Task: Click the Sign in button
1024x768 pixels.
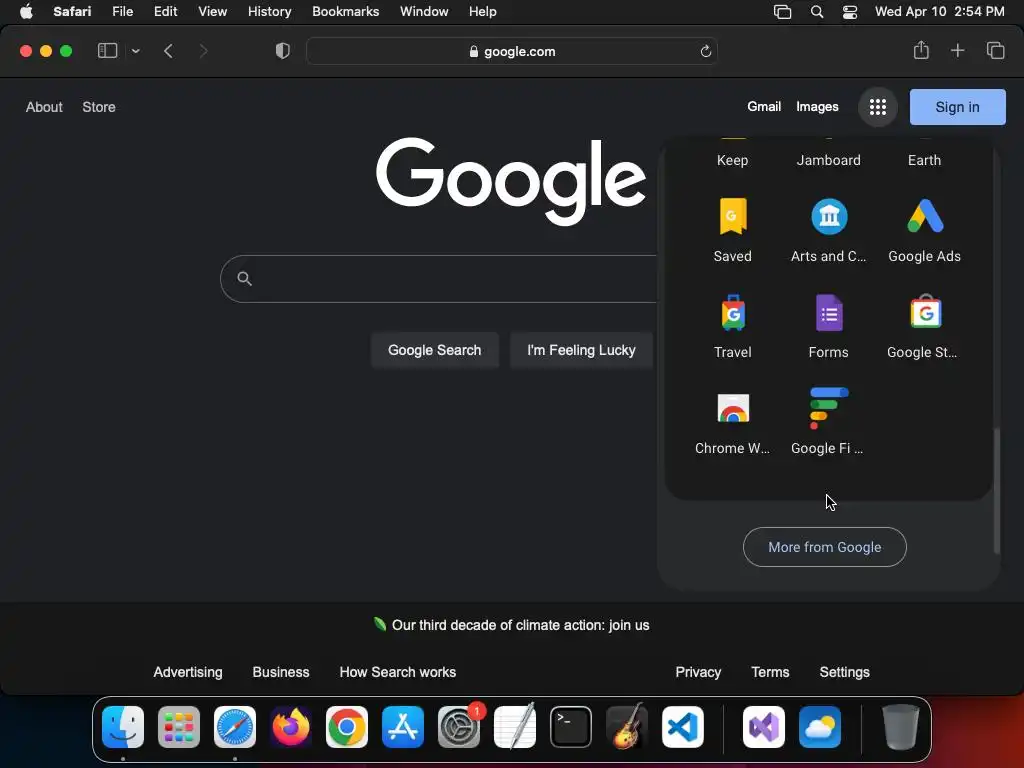Action: (957, 107)
